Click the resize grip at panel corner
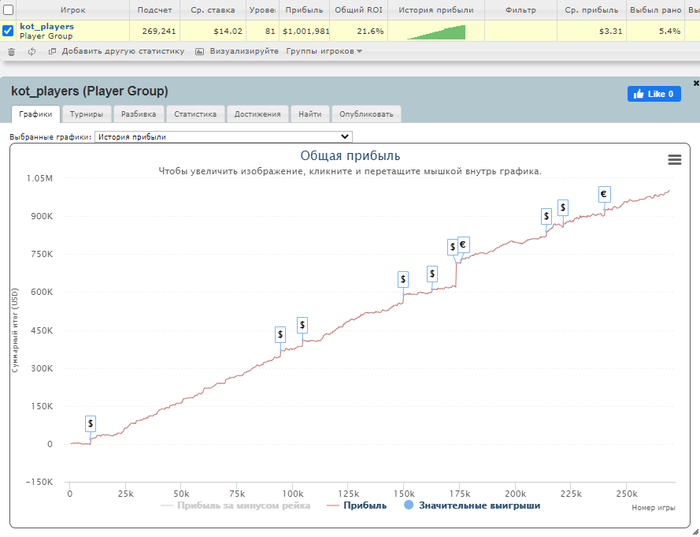 click(695, 533)
